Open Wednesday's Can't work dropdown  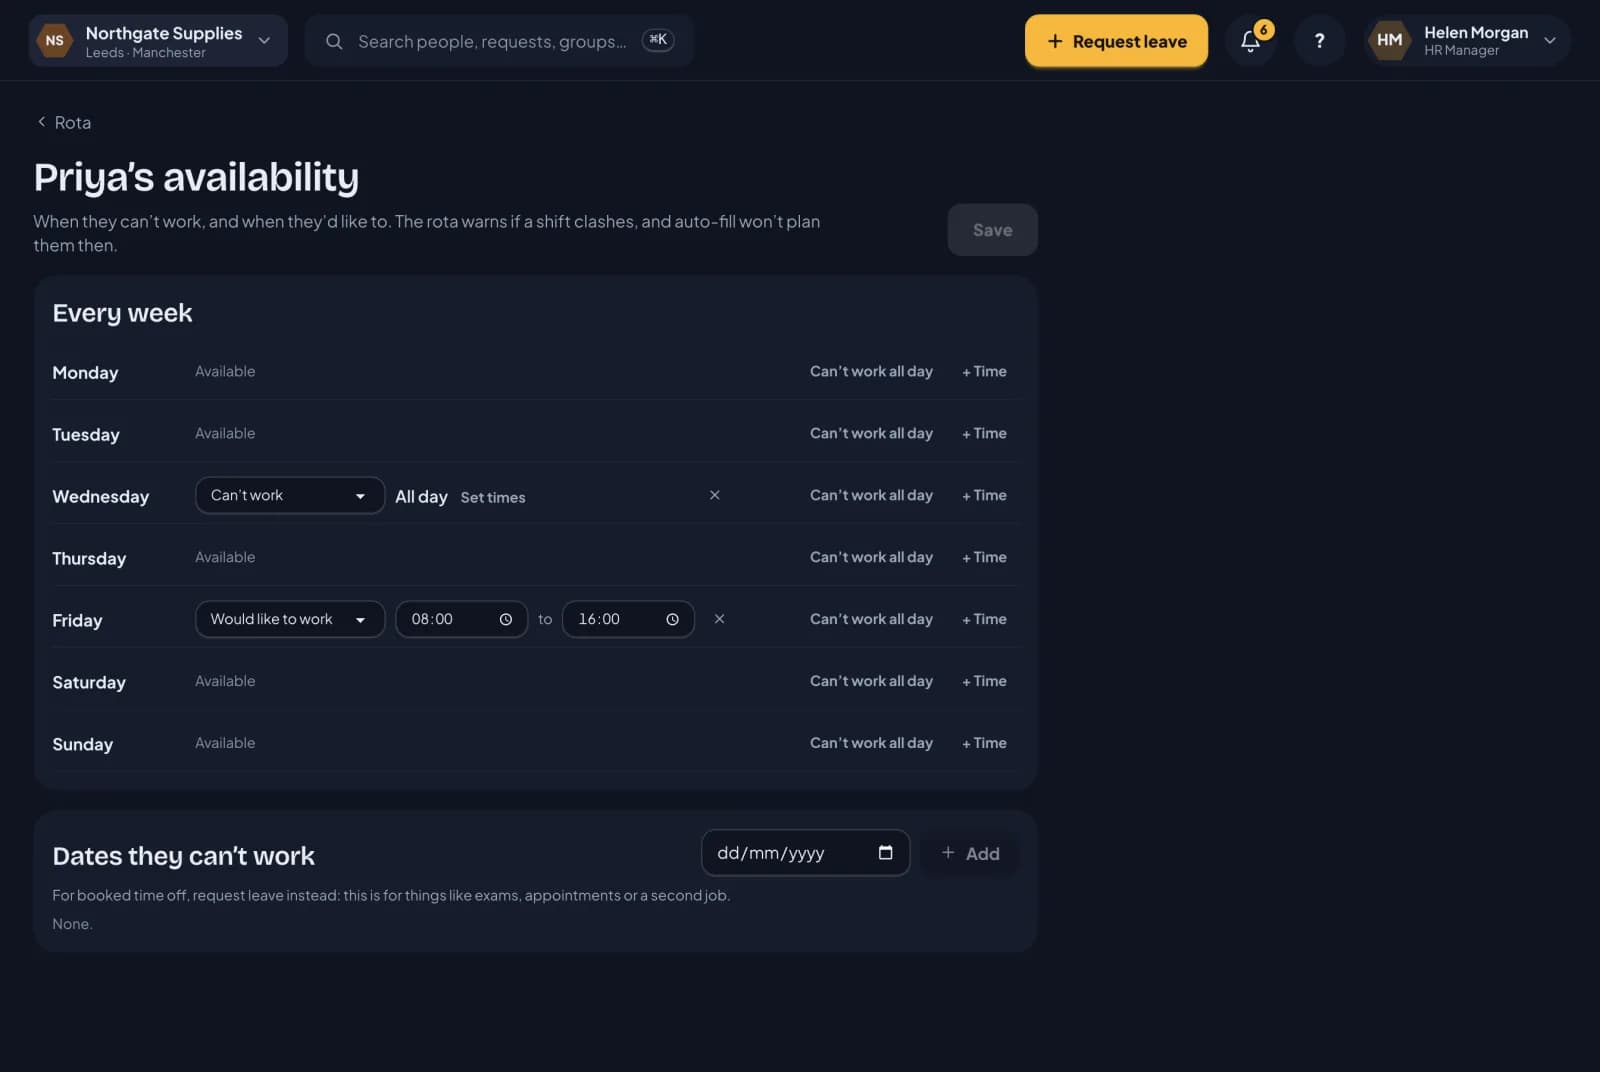tap(290, 495)
